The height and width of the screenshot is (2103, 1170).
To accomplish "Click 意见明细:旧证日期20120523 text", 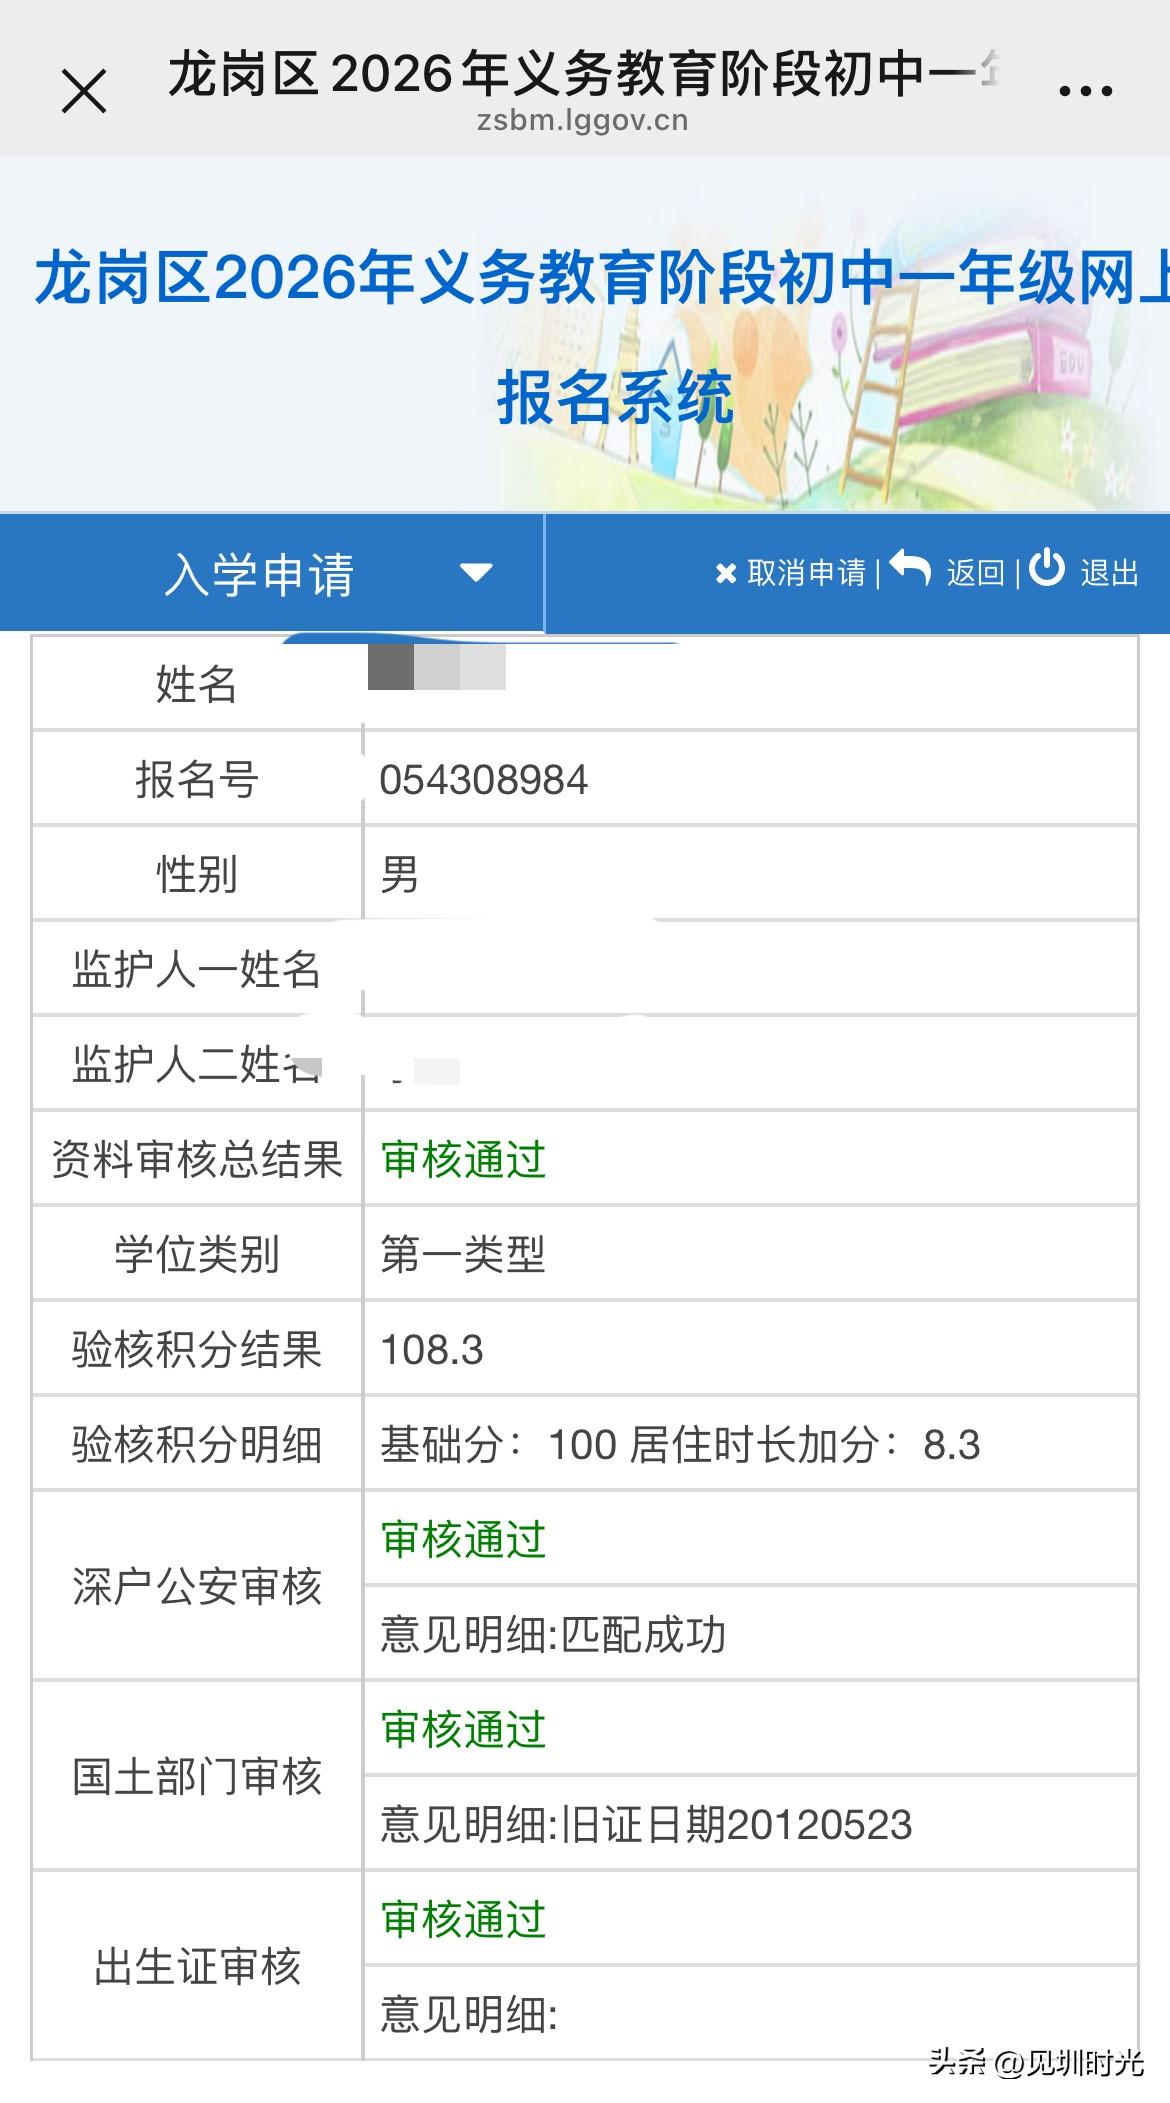I will (x=646, y=1825).
